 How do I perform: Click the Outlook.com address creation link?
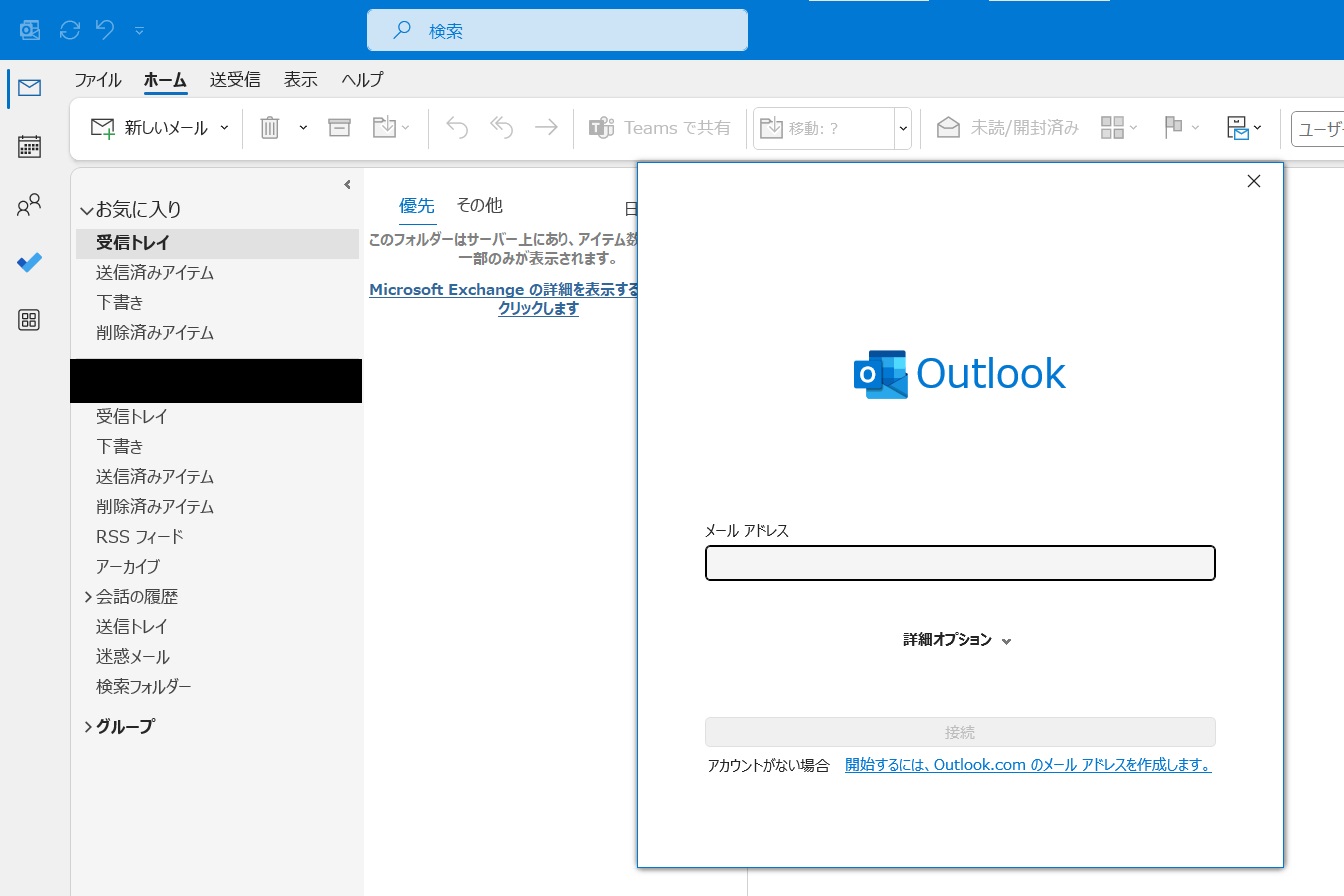coord(1028,765)
